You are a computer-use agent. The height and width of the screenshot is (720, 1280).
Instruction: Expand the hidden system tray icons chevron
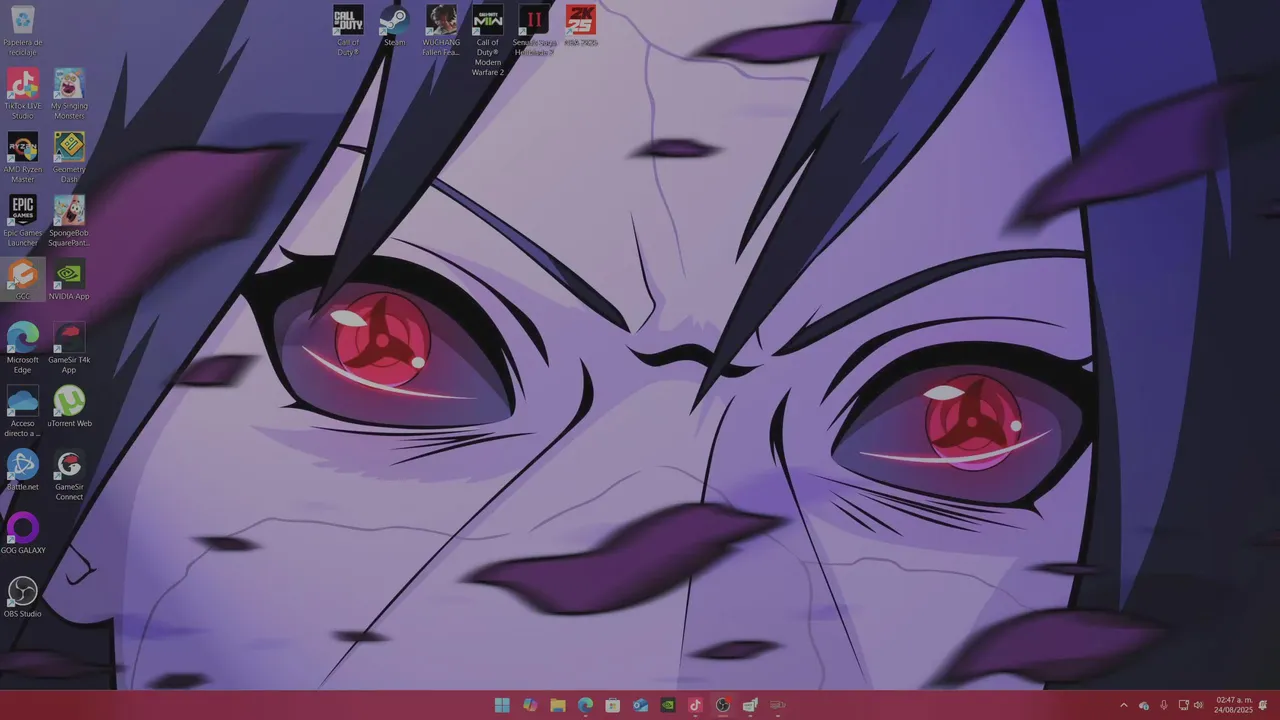coord(1123,705)
